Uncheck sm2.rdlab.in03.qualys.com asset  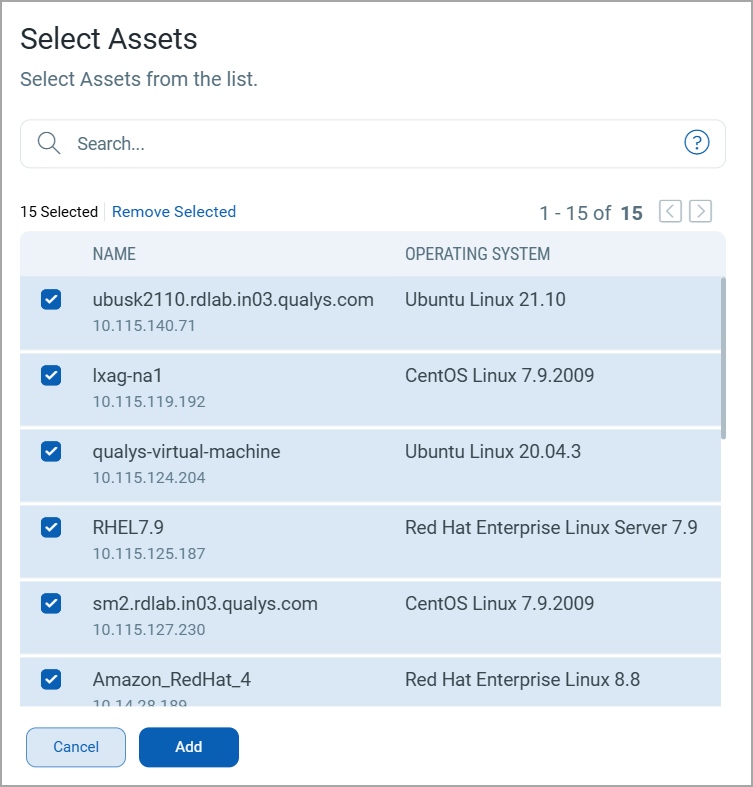click(51, 604)
